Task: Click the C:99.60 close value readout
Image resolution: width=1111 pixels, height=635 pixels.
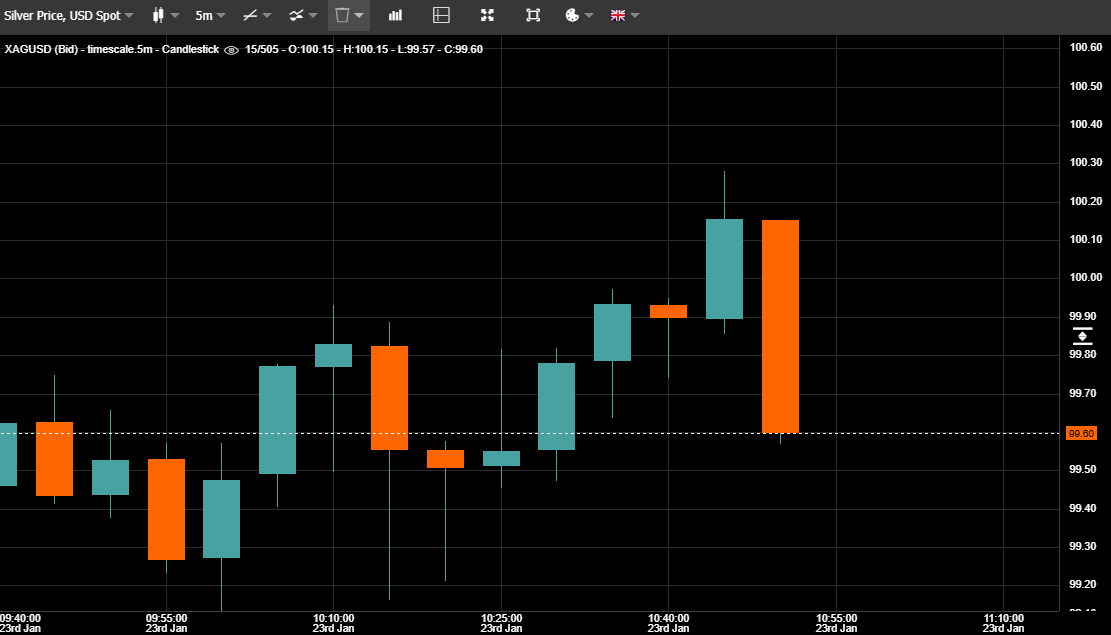Action: 463,49
